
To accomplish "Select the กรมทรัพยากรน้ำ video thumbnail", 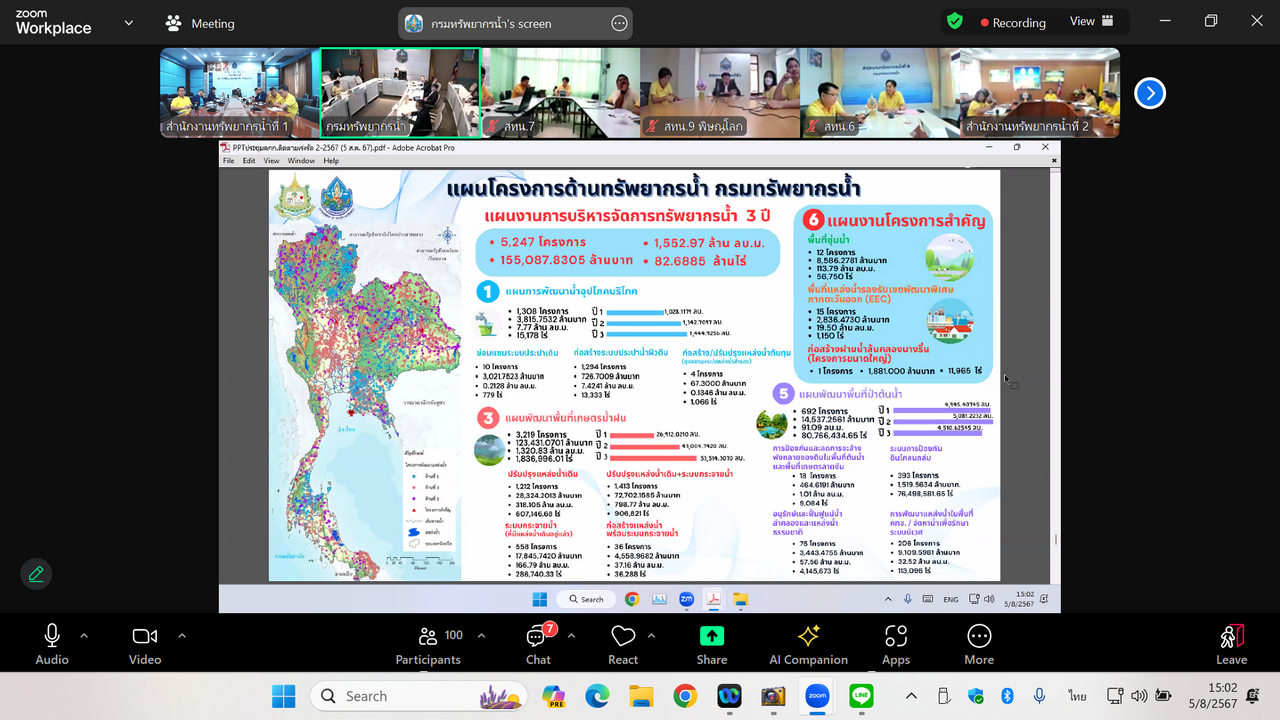I will (x=400, y=93).
